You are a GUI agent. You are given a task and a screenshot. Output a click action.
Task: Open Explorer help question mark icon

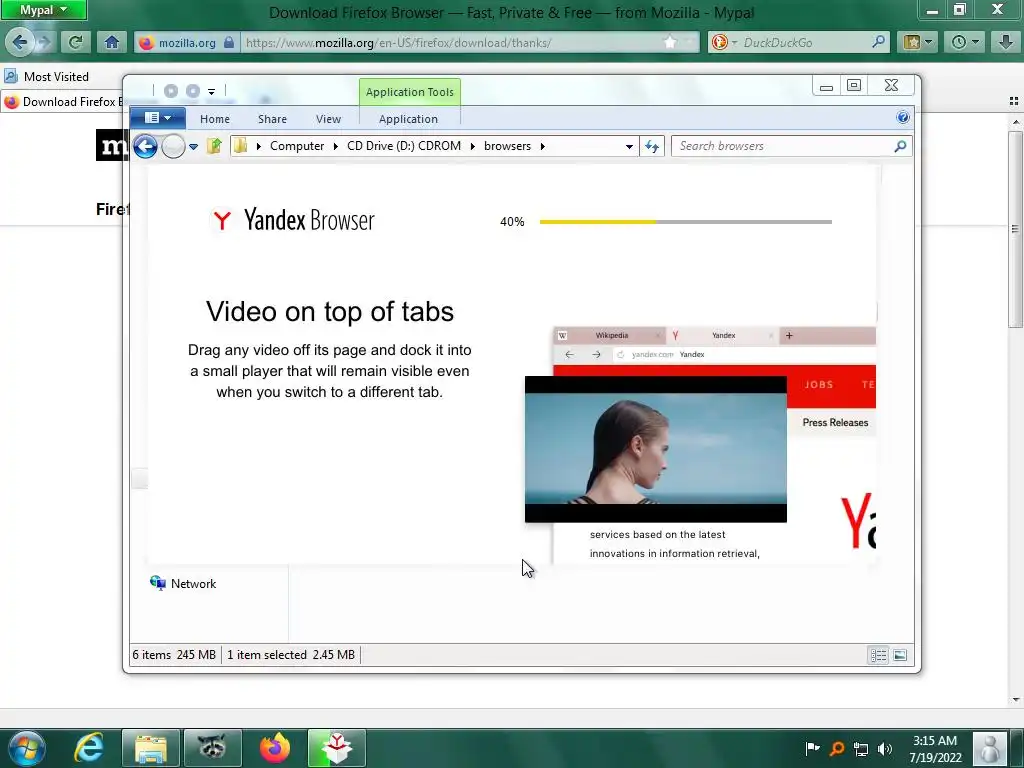pyautogui.click(x=903, y=118)
